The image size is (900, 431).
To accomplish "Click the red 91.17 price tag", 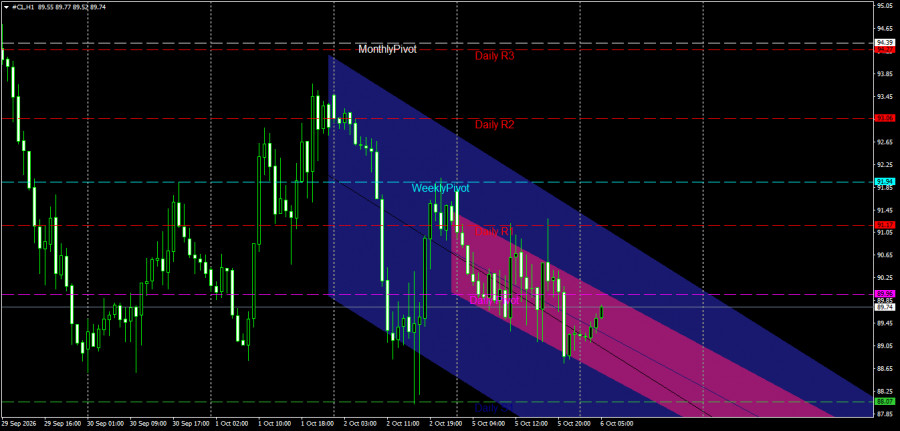I will click(x=885, y=225).
